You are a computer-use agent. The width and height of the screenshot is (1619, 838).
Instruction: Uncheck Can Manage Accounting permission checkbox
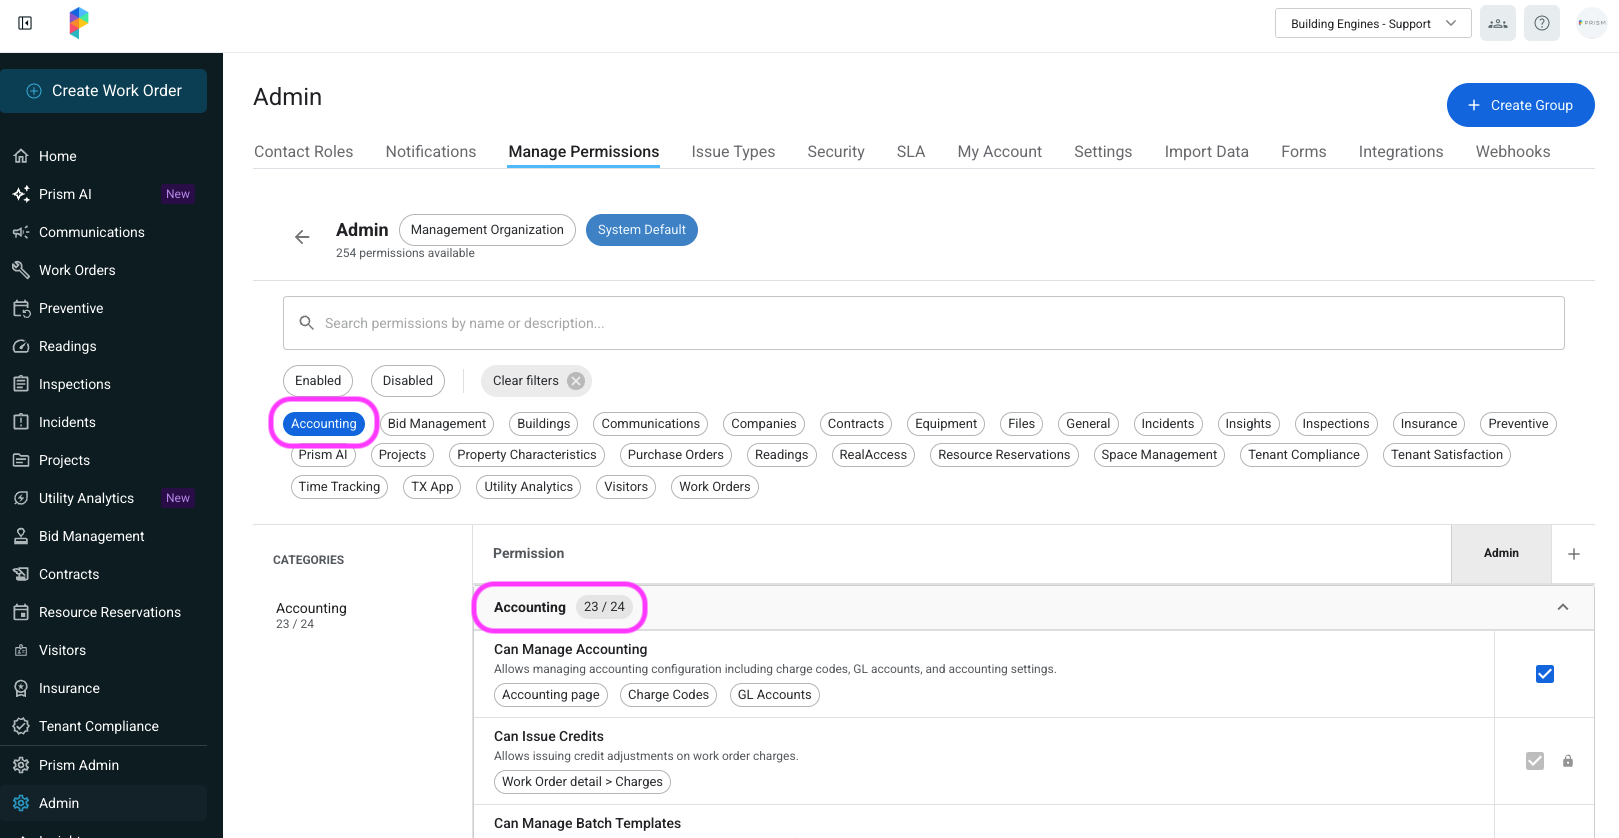point(1544,674)
